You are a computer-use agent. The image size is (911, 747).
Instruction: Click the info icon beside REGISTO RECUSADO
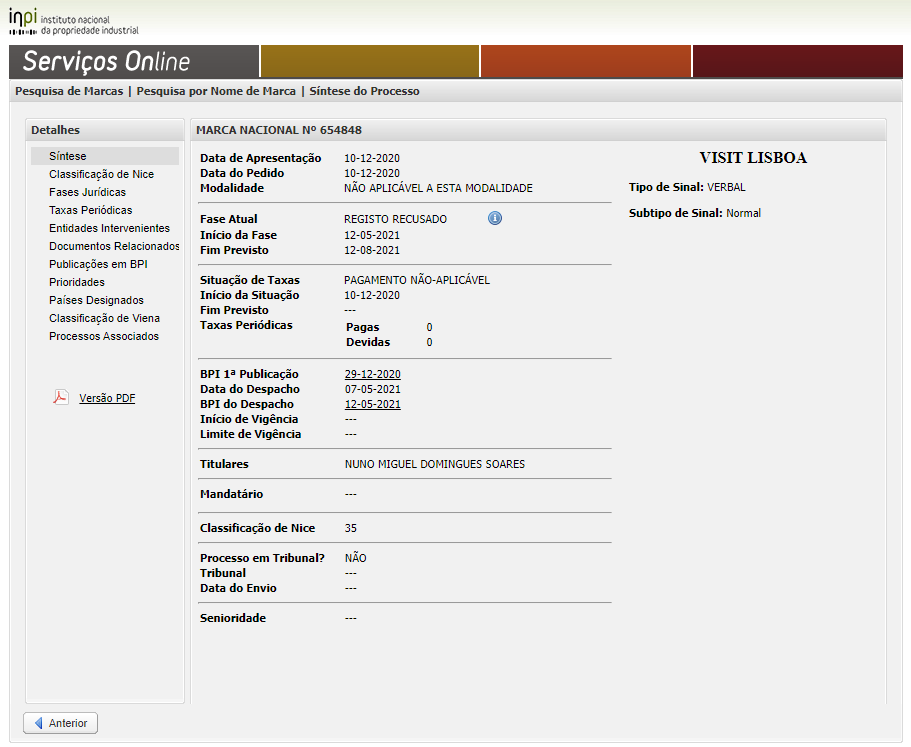(x=494, y=218)
